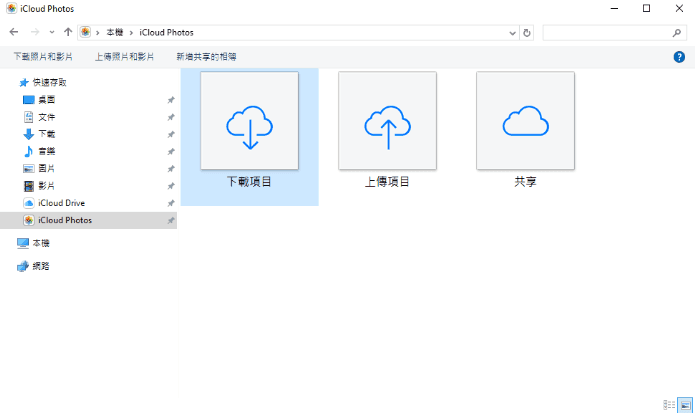This screenshot has width=695, height=413.
Task: Select iCloud Drive in the sidebar
Action: (x=61, y=203)
